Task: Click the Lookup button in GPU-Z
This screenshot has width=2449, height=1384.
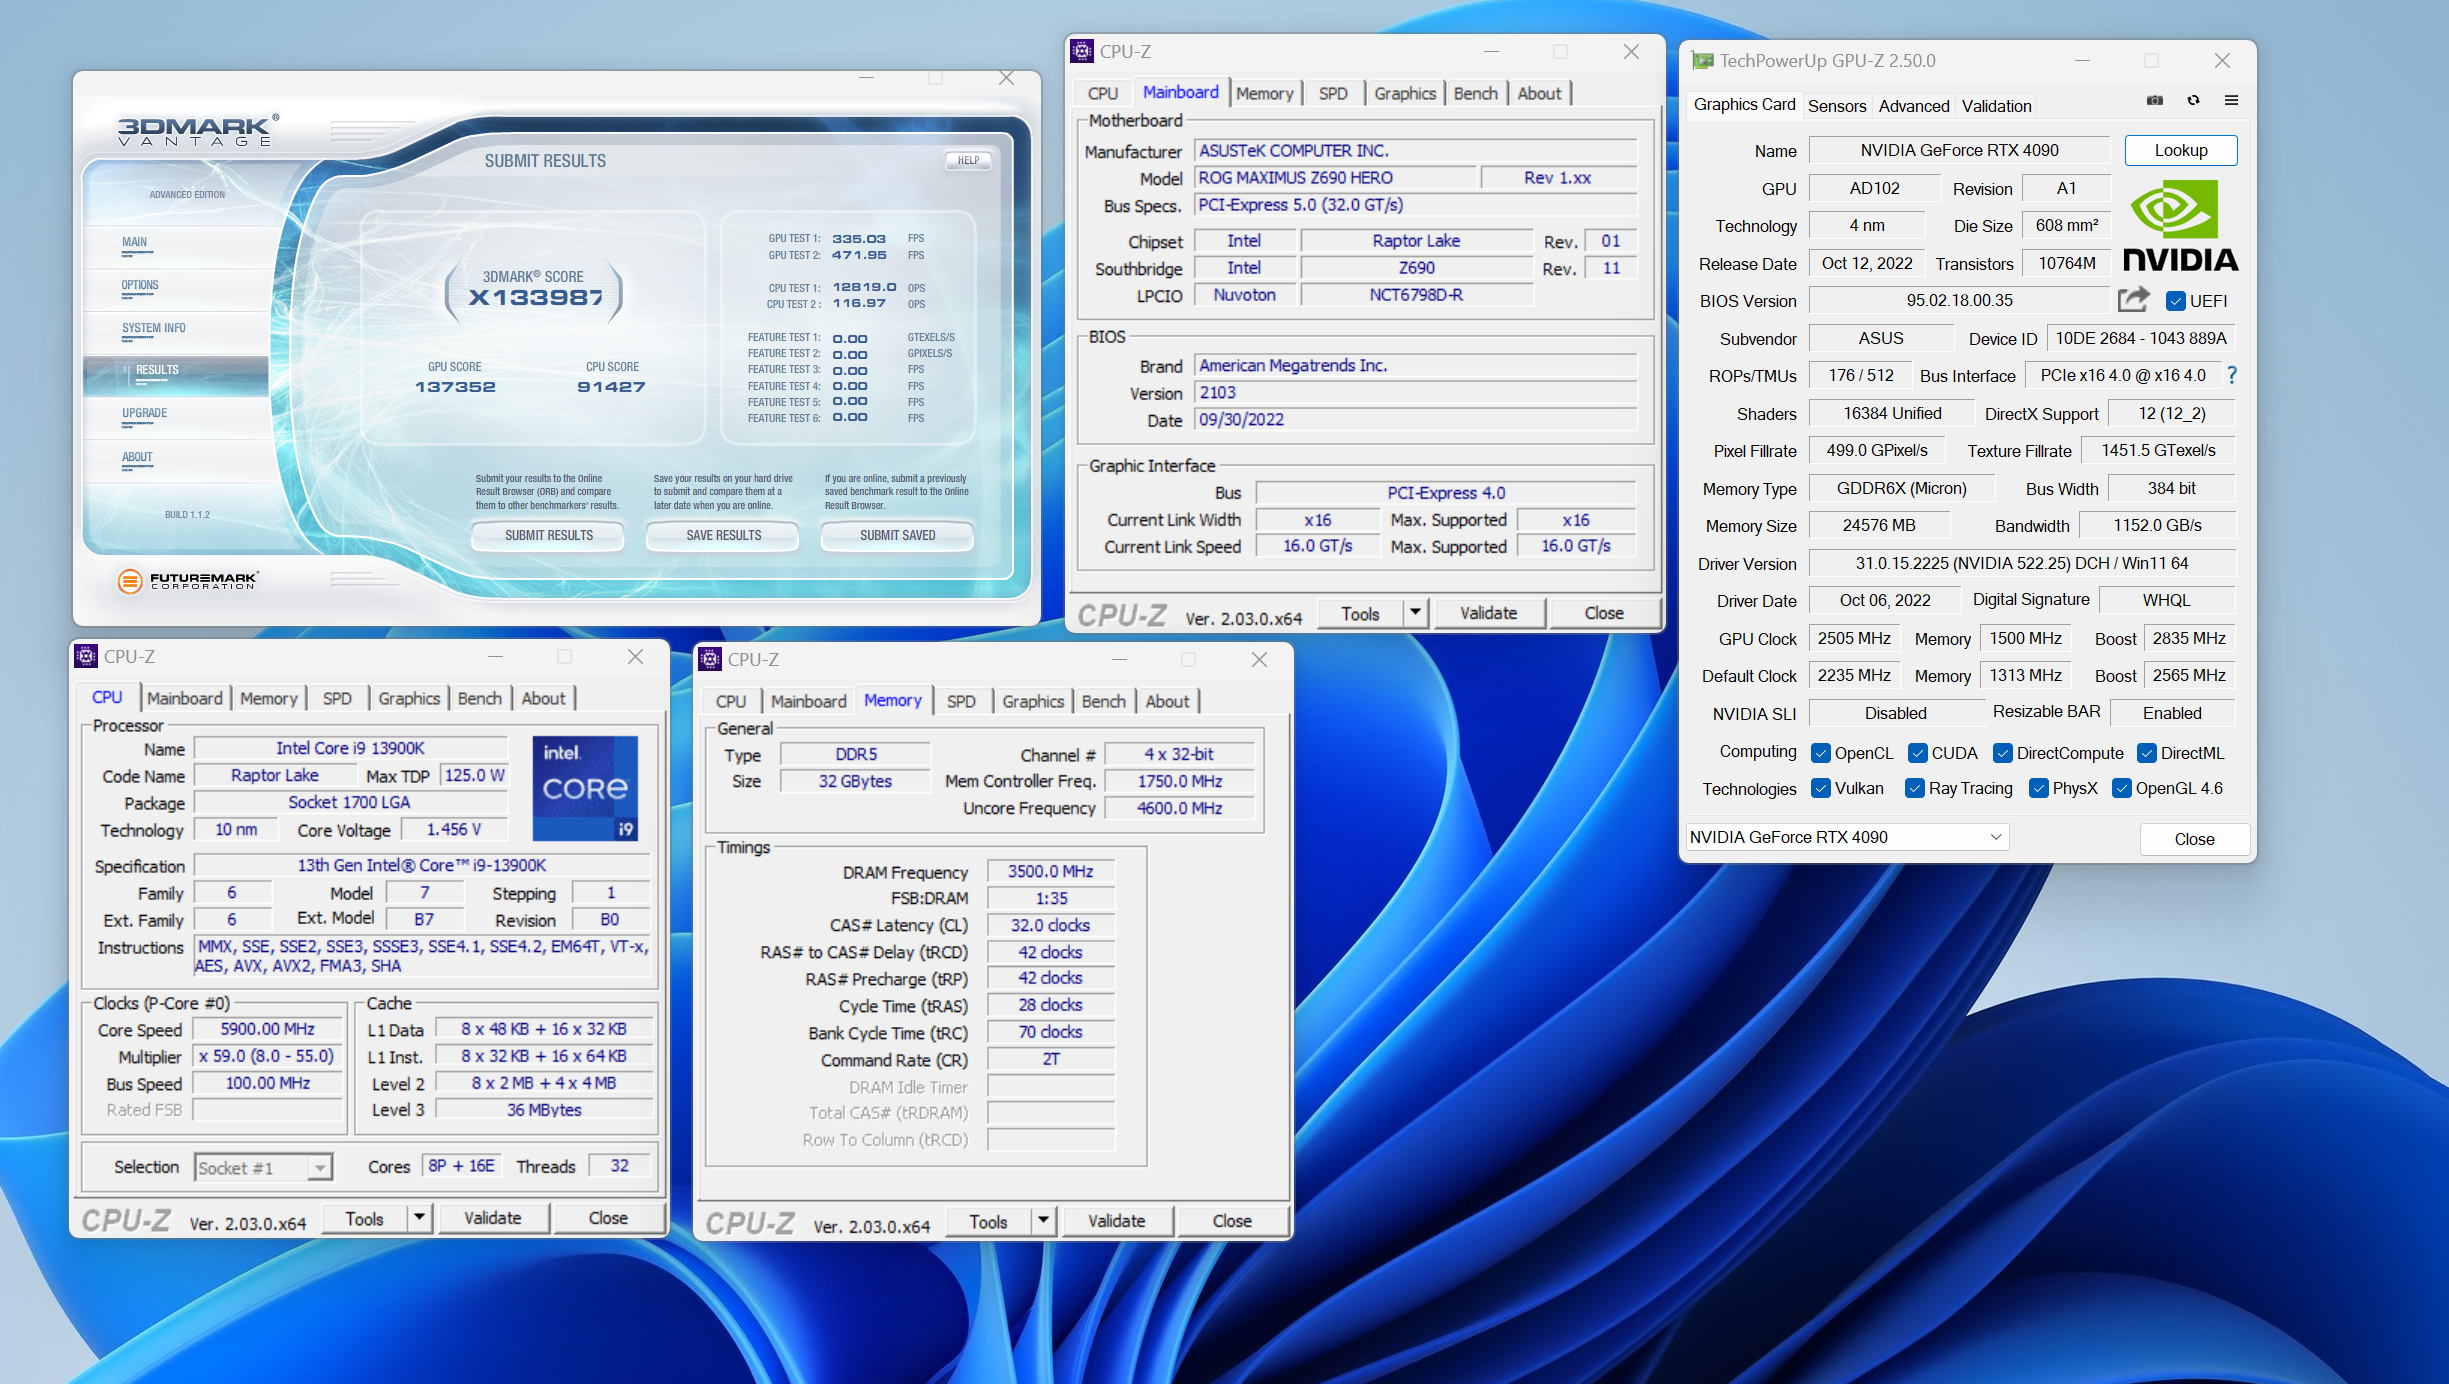Action: click(2181, 150)
